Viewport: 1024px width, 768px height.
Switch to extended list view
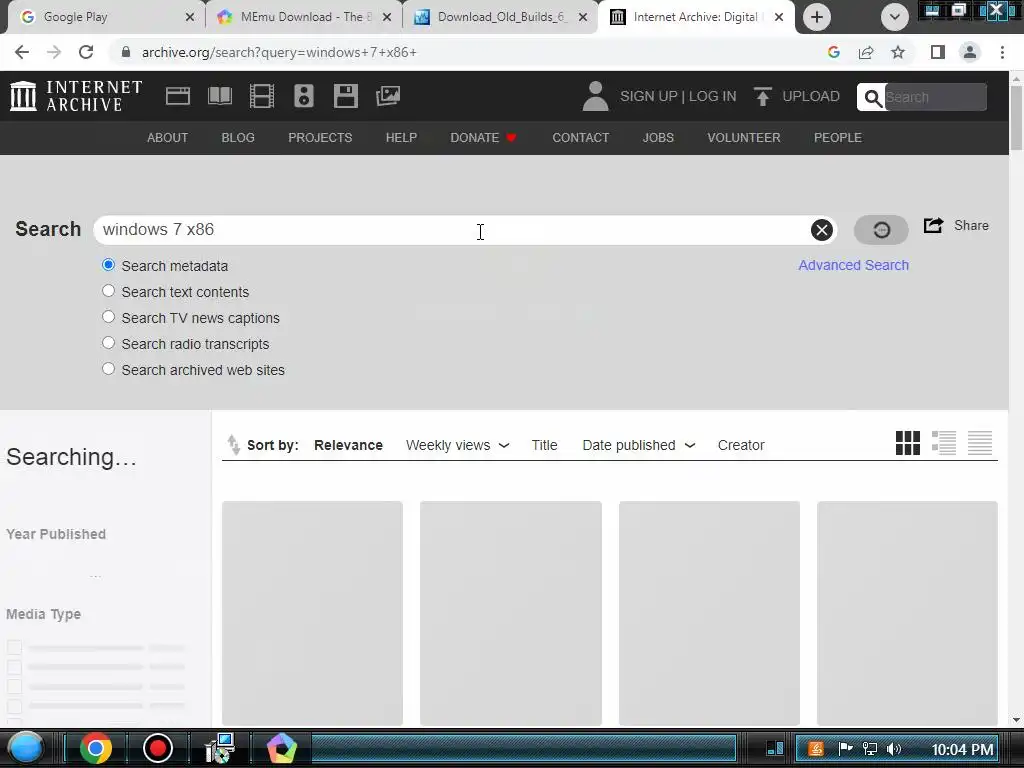coord(944,443)
